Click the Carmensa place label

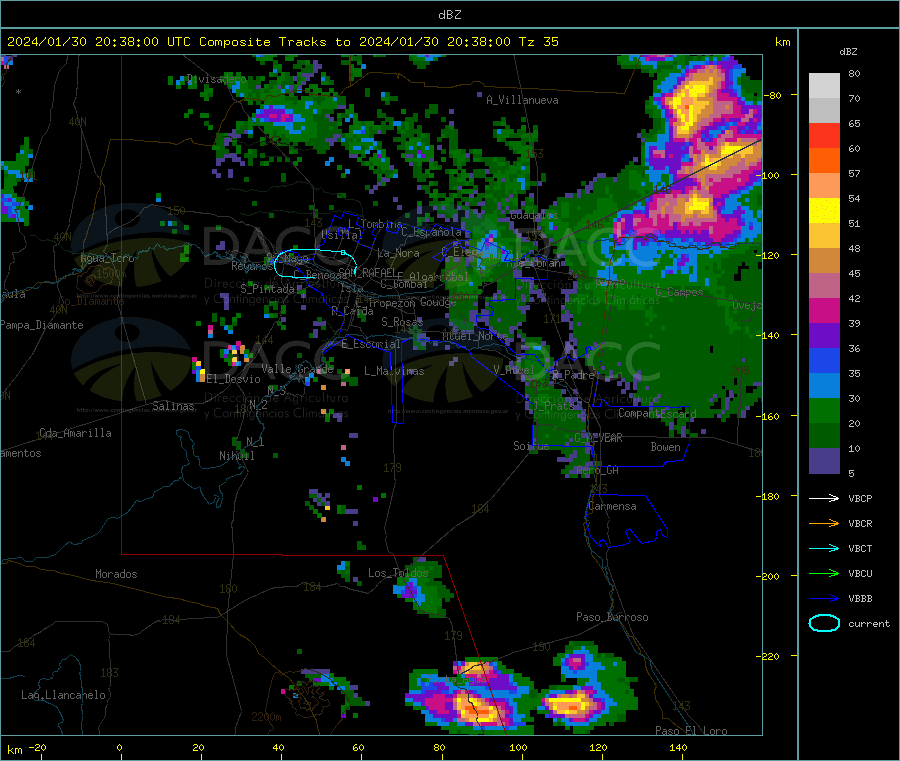(x=612, y=506)
